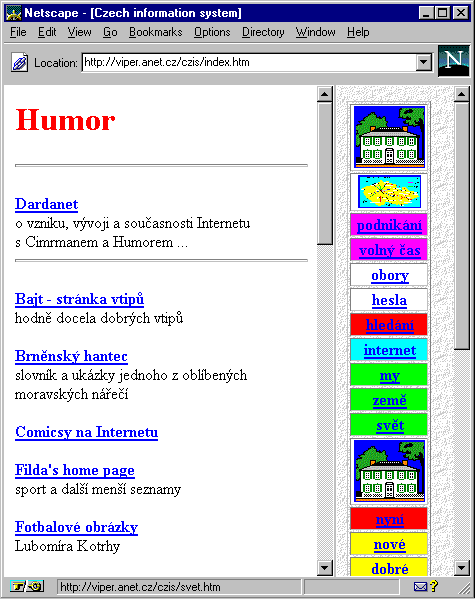Viewport: 475px width, 599px height.
Task: Open the mail envelope icon in status bar
Action: pos(420,586)
